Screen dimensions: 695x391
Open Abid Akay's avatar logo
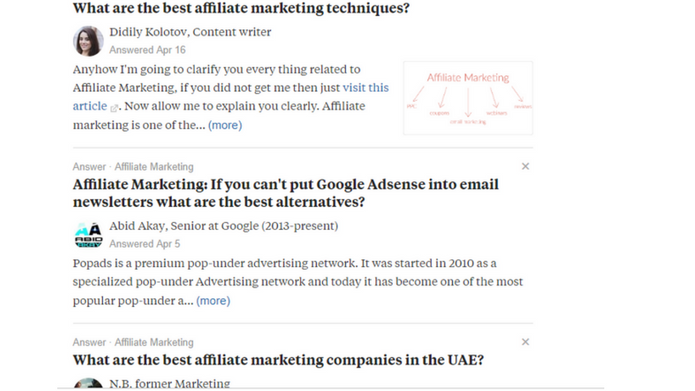click(x=88, y=235)
